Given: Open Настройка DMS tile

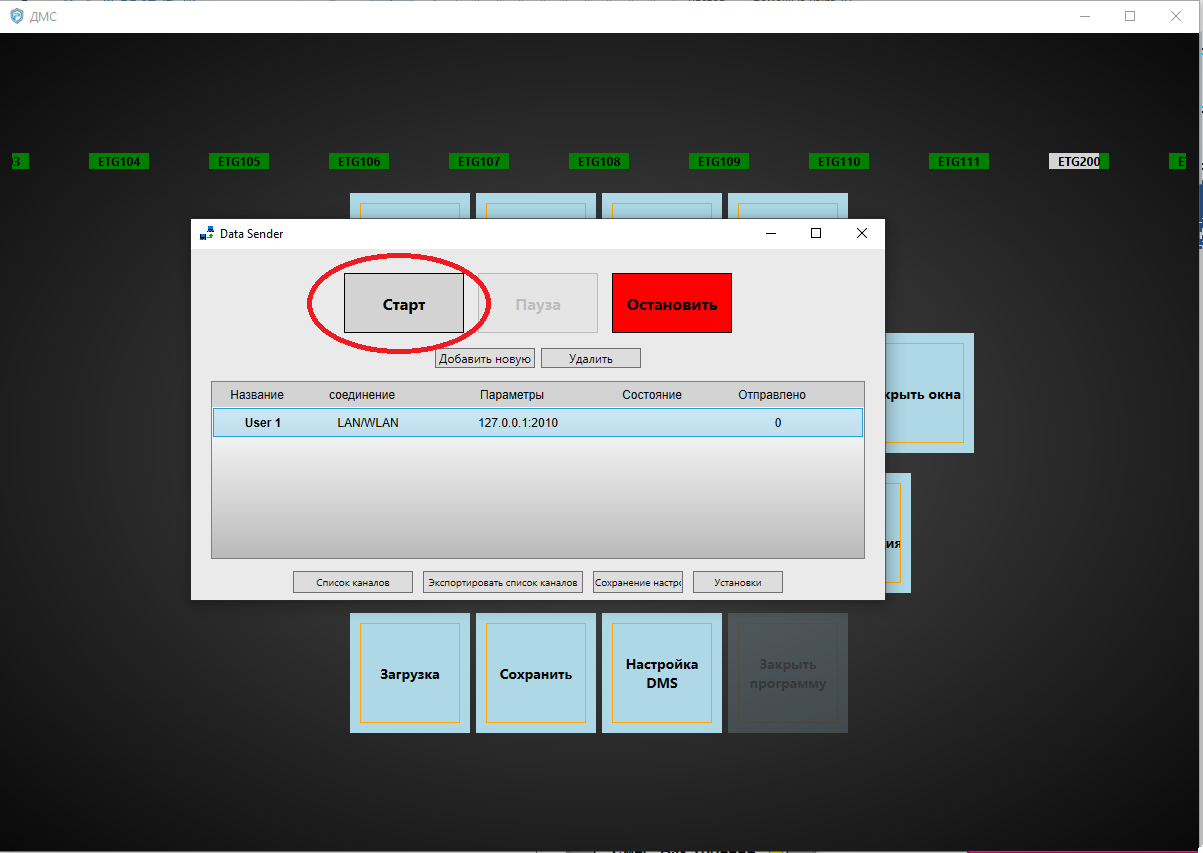Looking at the screenshot, I should tap(662, 674).
